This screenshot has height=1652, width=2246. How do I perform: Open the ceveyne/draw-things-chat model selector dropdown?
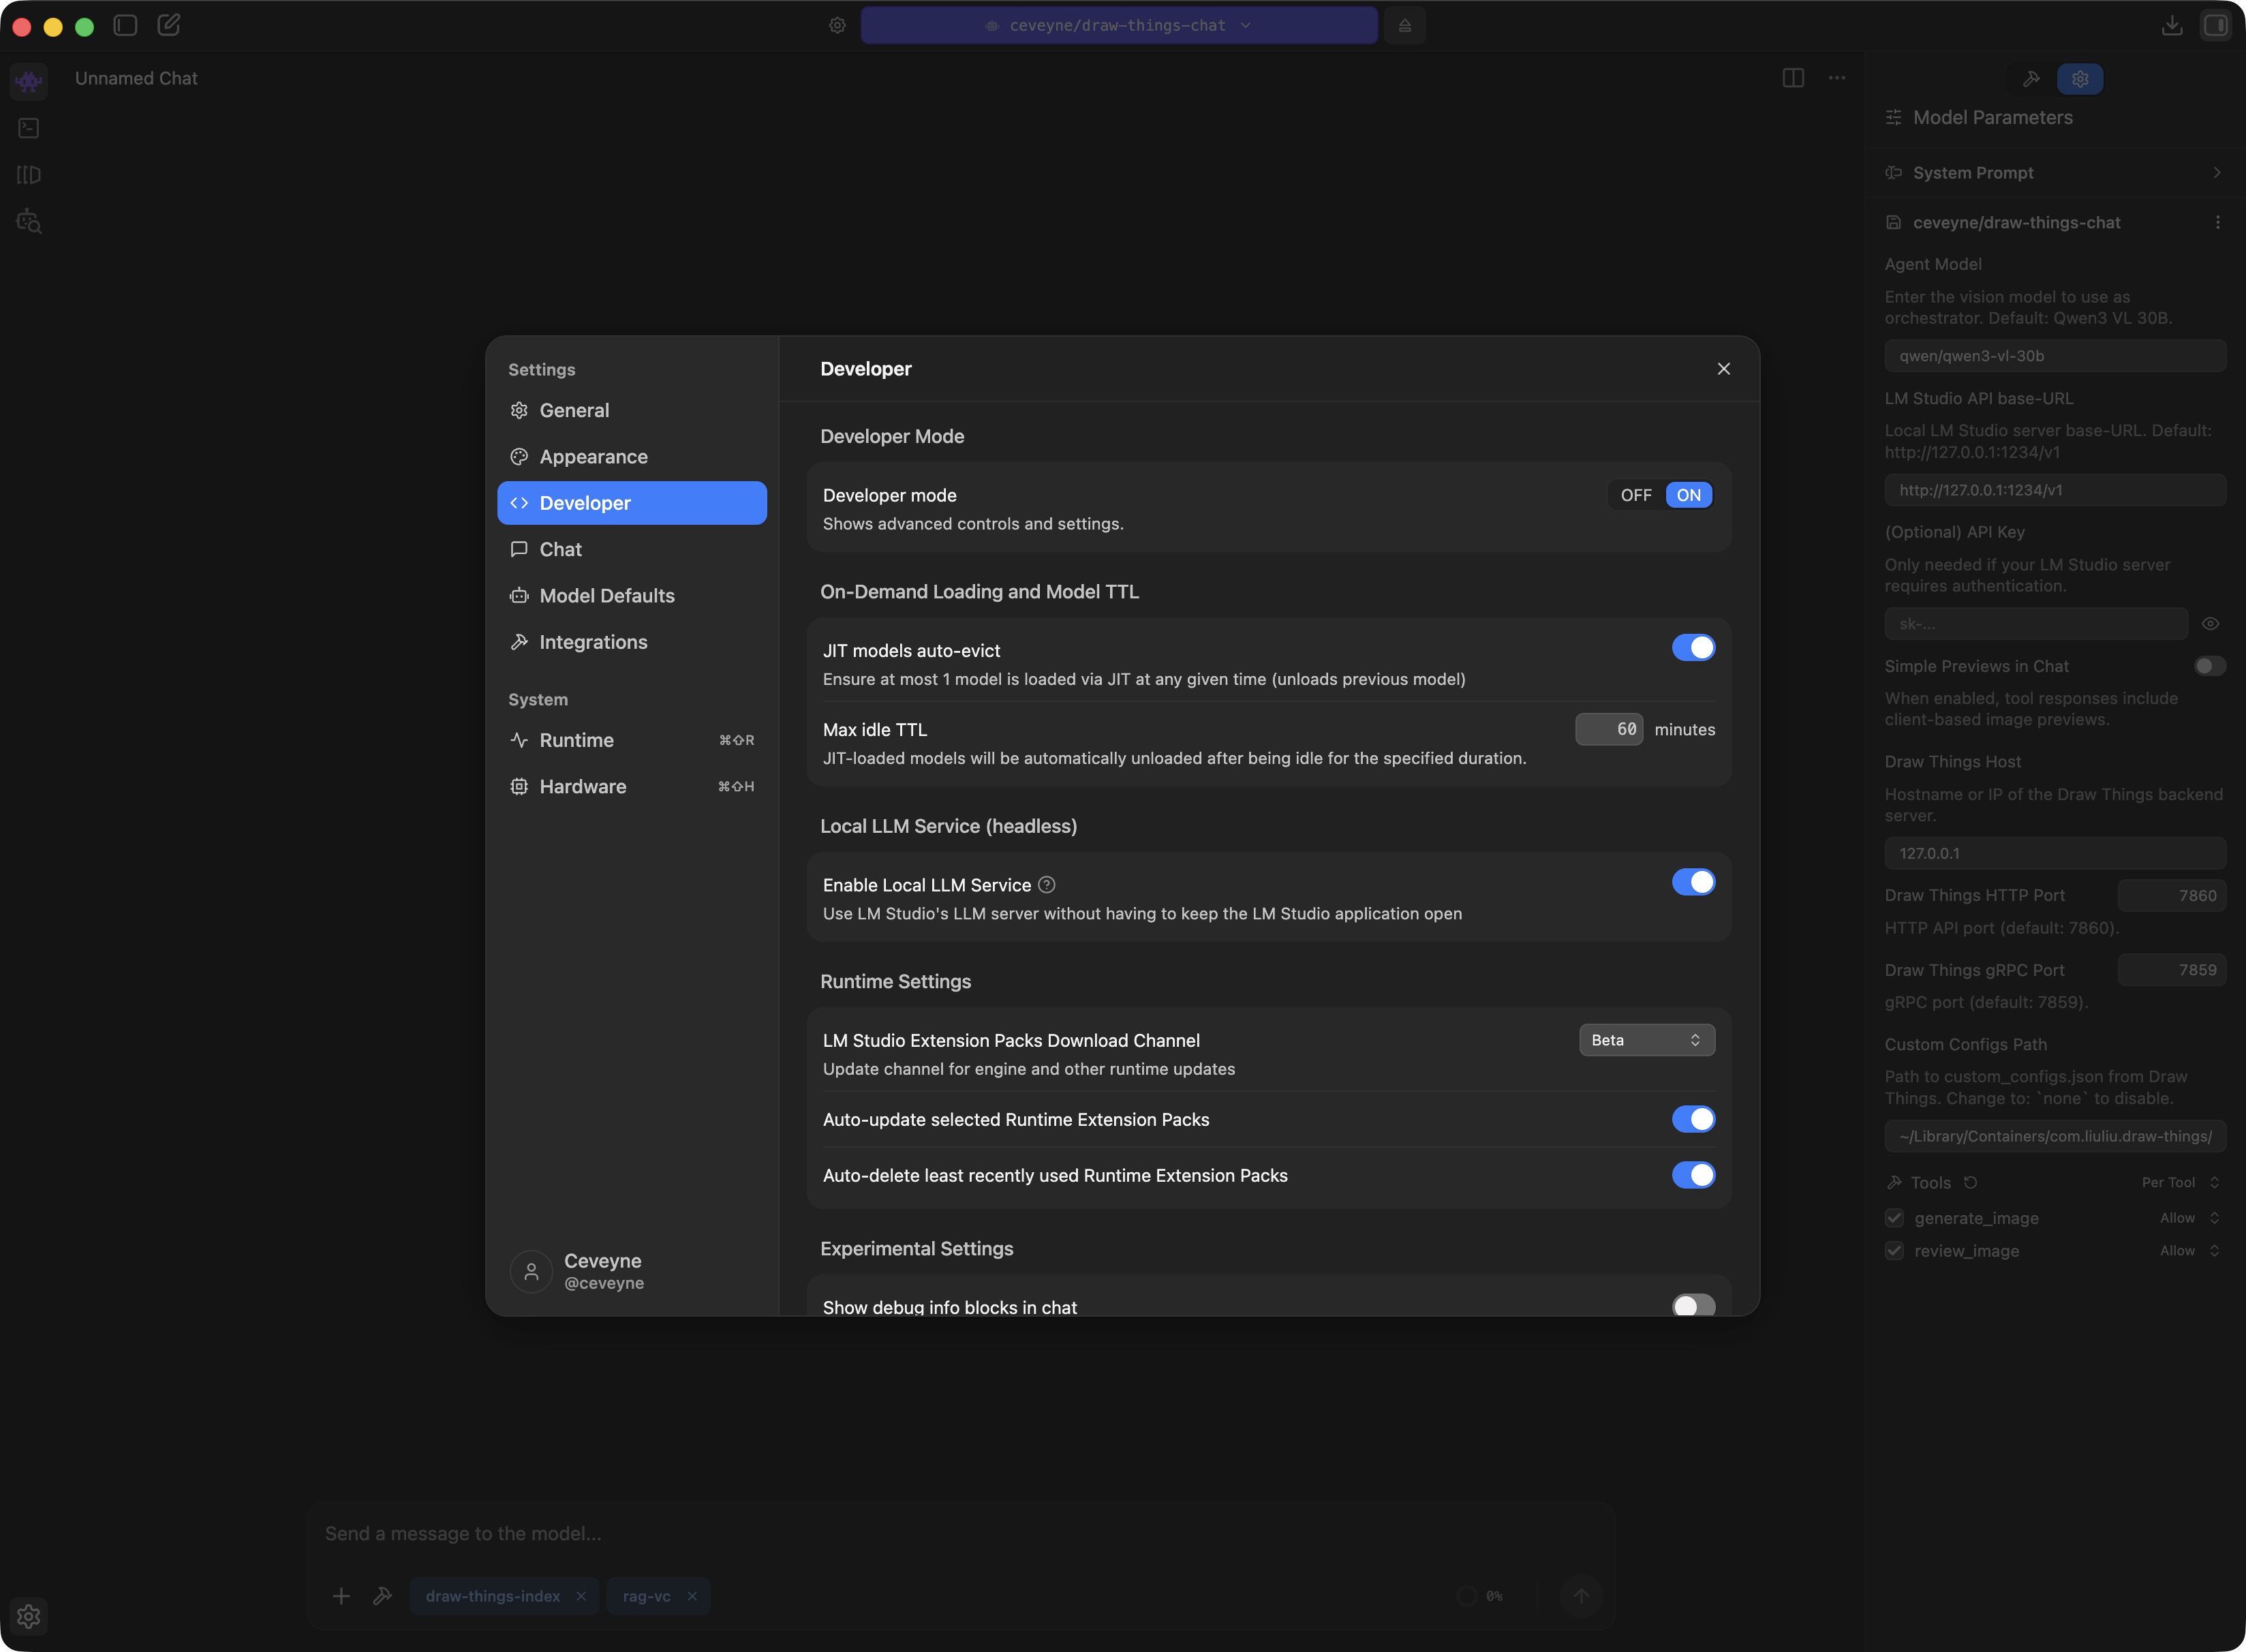(x=1118, y=25)
